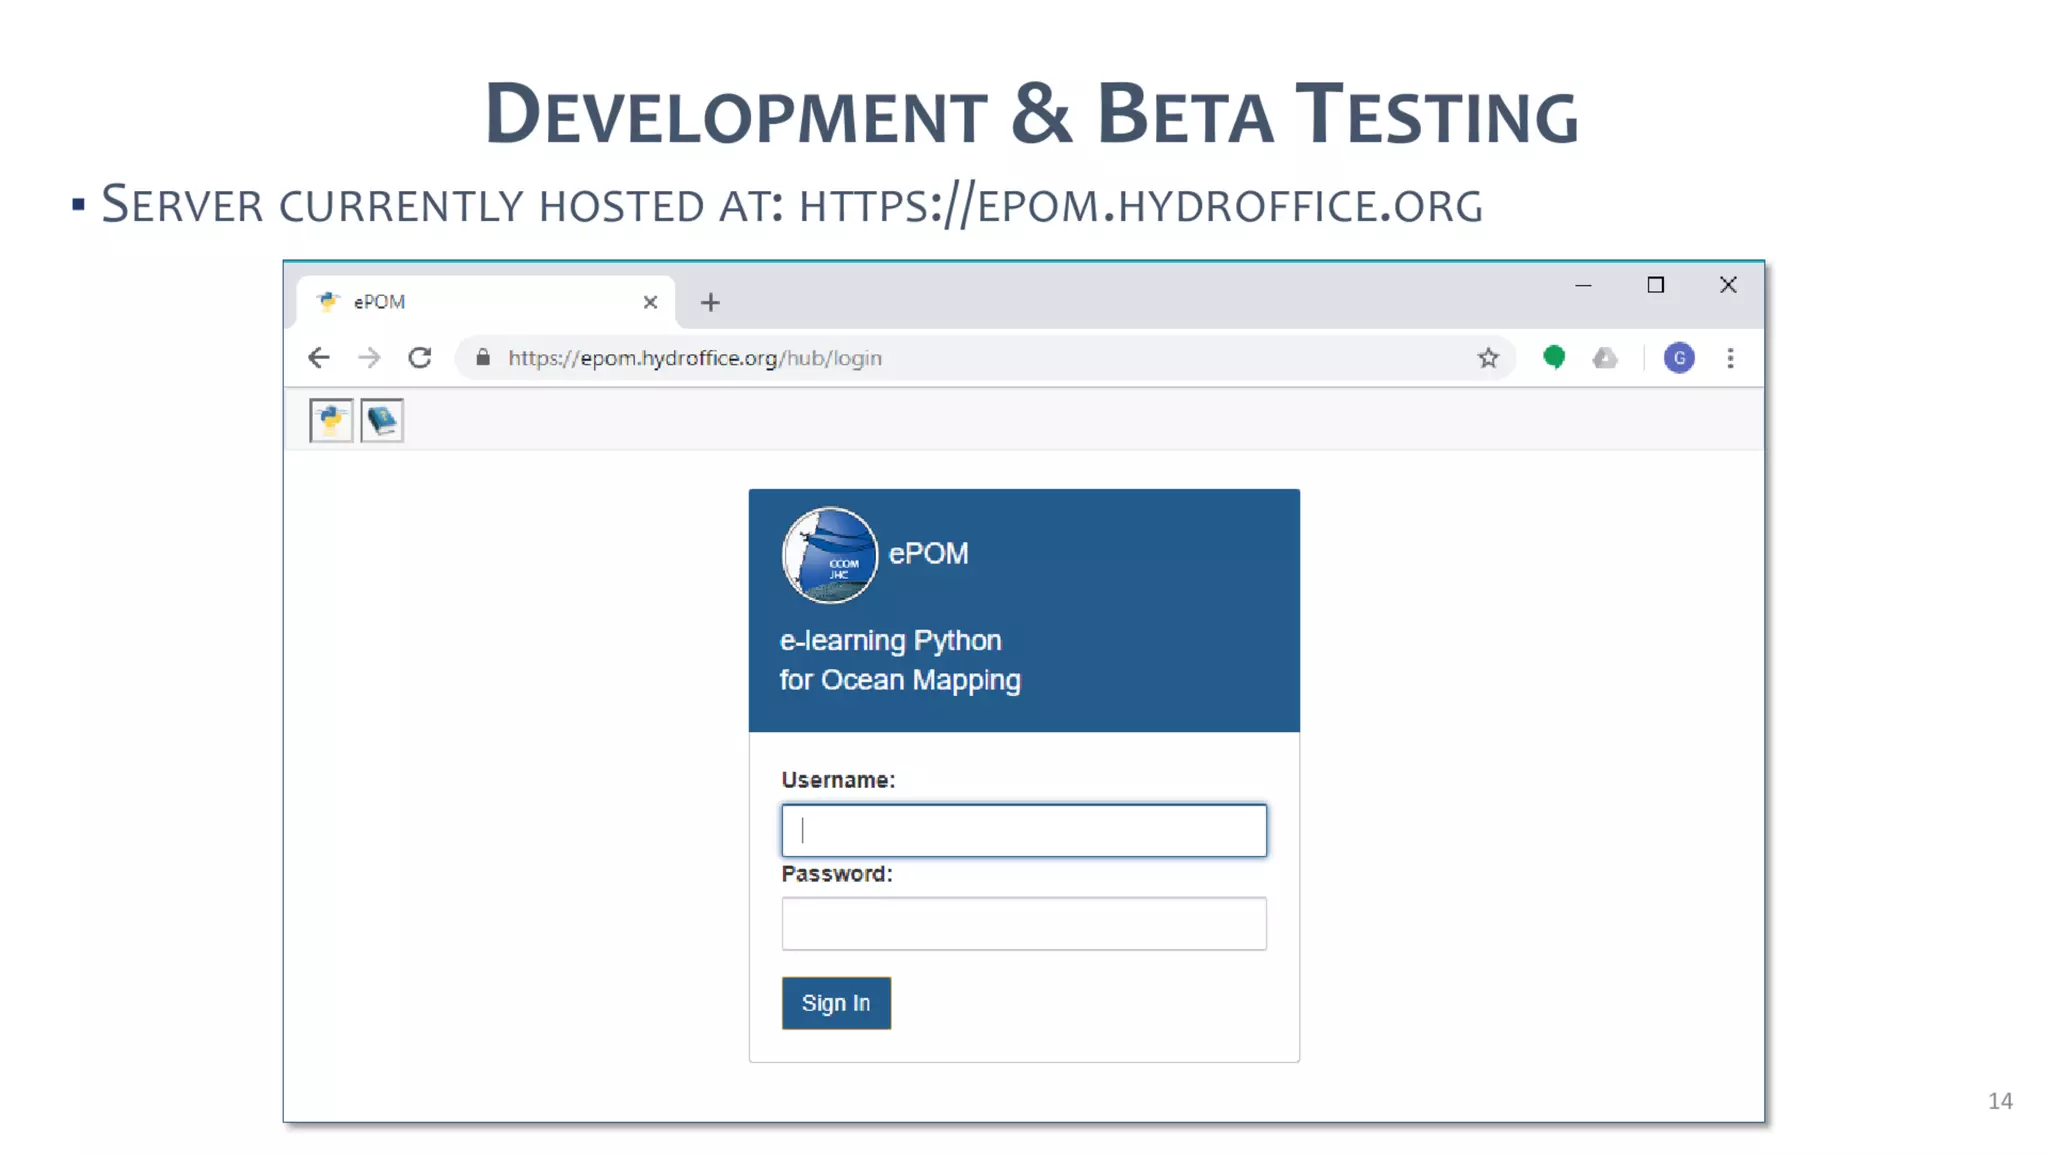
Task: Click the Username input field
Action: click(x=1024, y=830)
